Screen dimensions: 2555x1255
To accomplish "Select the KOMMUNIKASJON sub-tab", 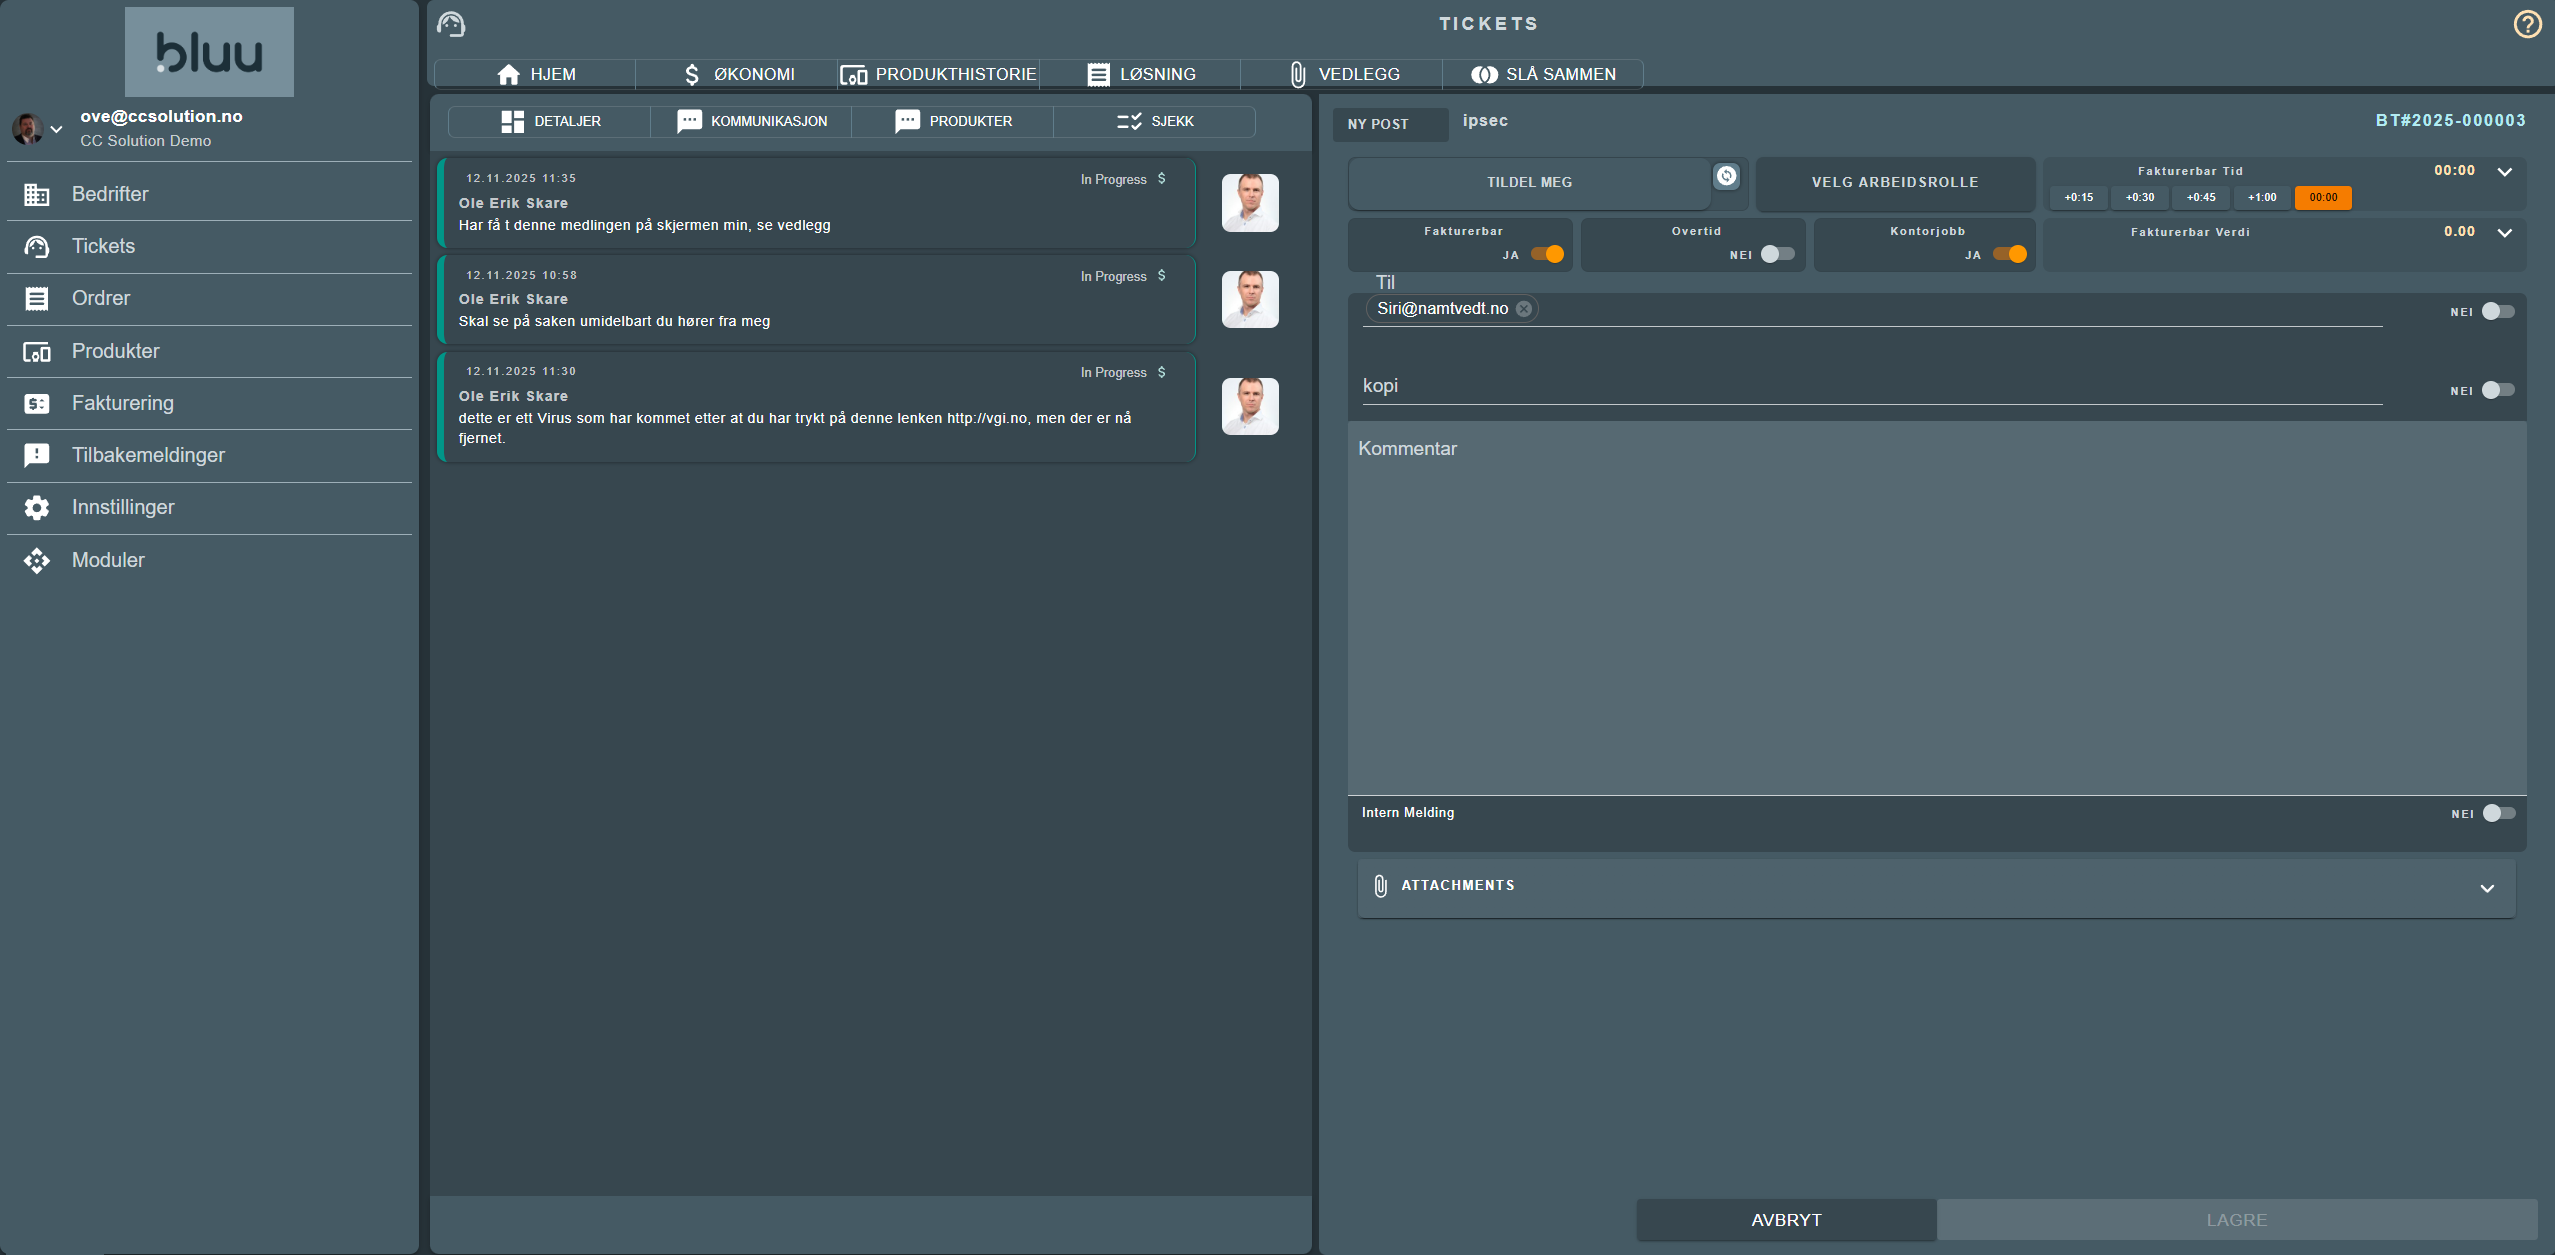I will 752,121.
